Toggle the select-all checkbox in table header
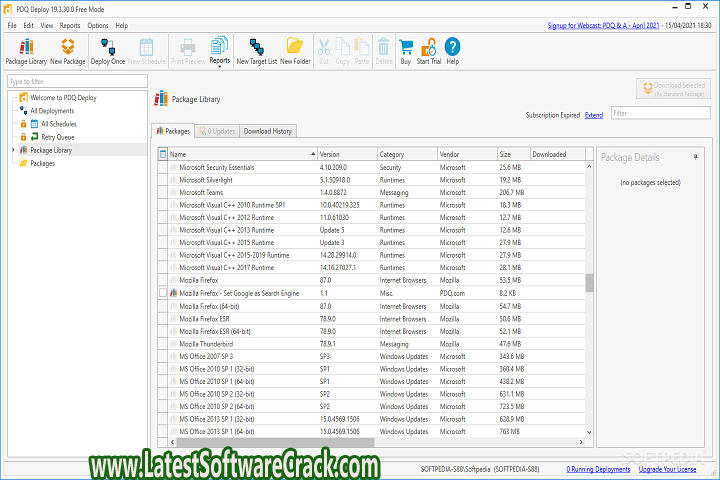720x480 pixels. (x=163, y=154)
